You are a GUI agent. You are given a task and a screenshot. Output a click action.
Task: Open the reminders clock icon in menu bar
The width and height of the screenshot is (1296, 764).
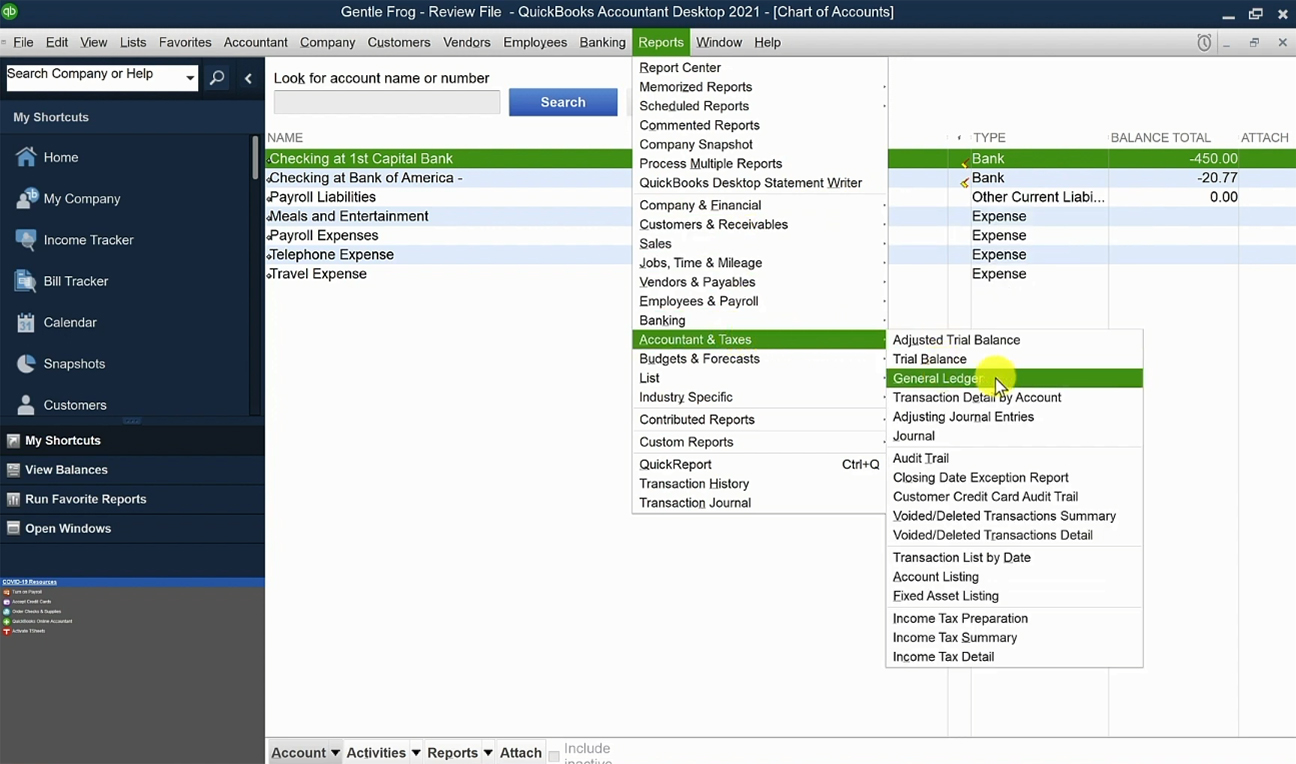[x=1204, y=43]
